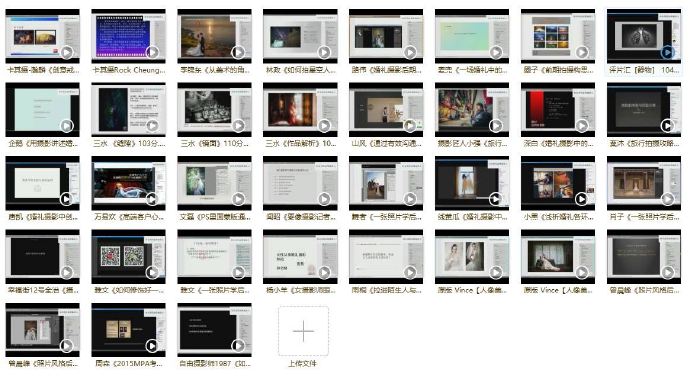Select the 卡其屈Rock Cheung file name
This screenshot has height=380, width=690.
coord(129,69)
